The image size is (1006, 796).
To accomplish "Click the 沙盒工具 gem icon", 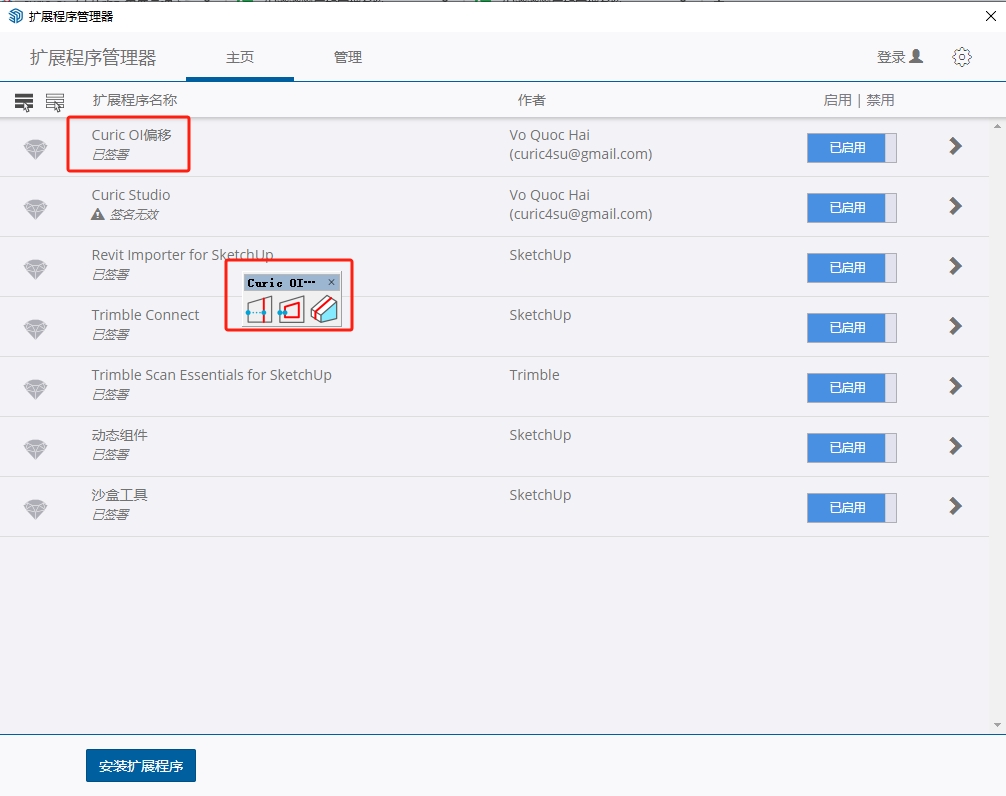I will 35,509.
